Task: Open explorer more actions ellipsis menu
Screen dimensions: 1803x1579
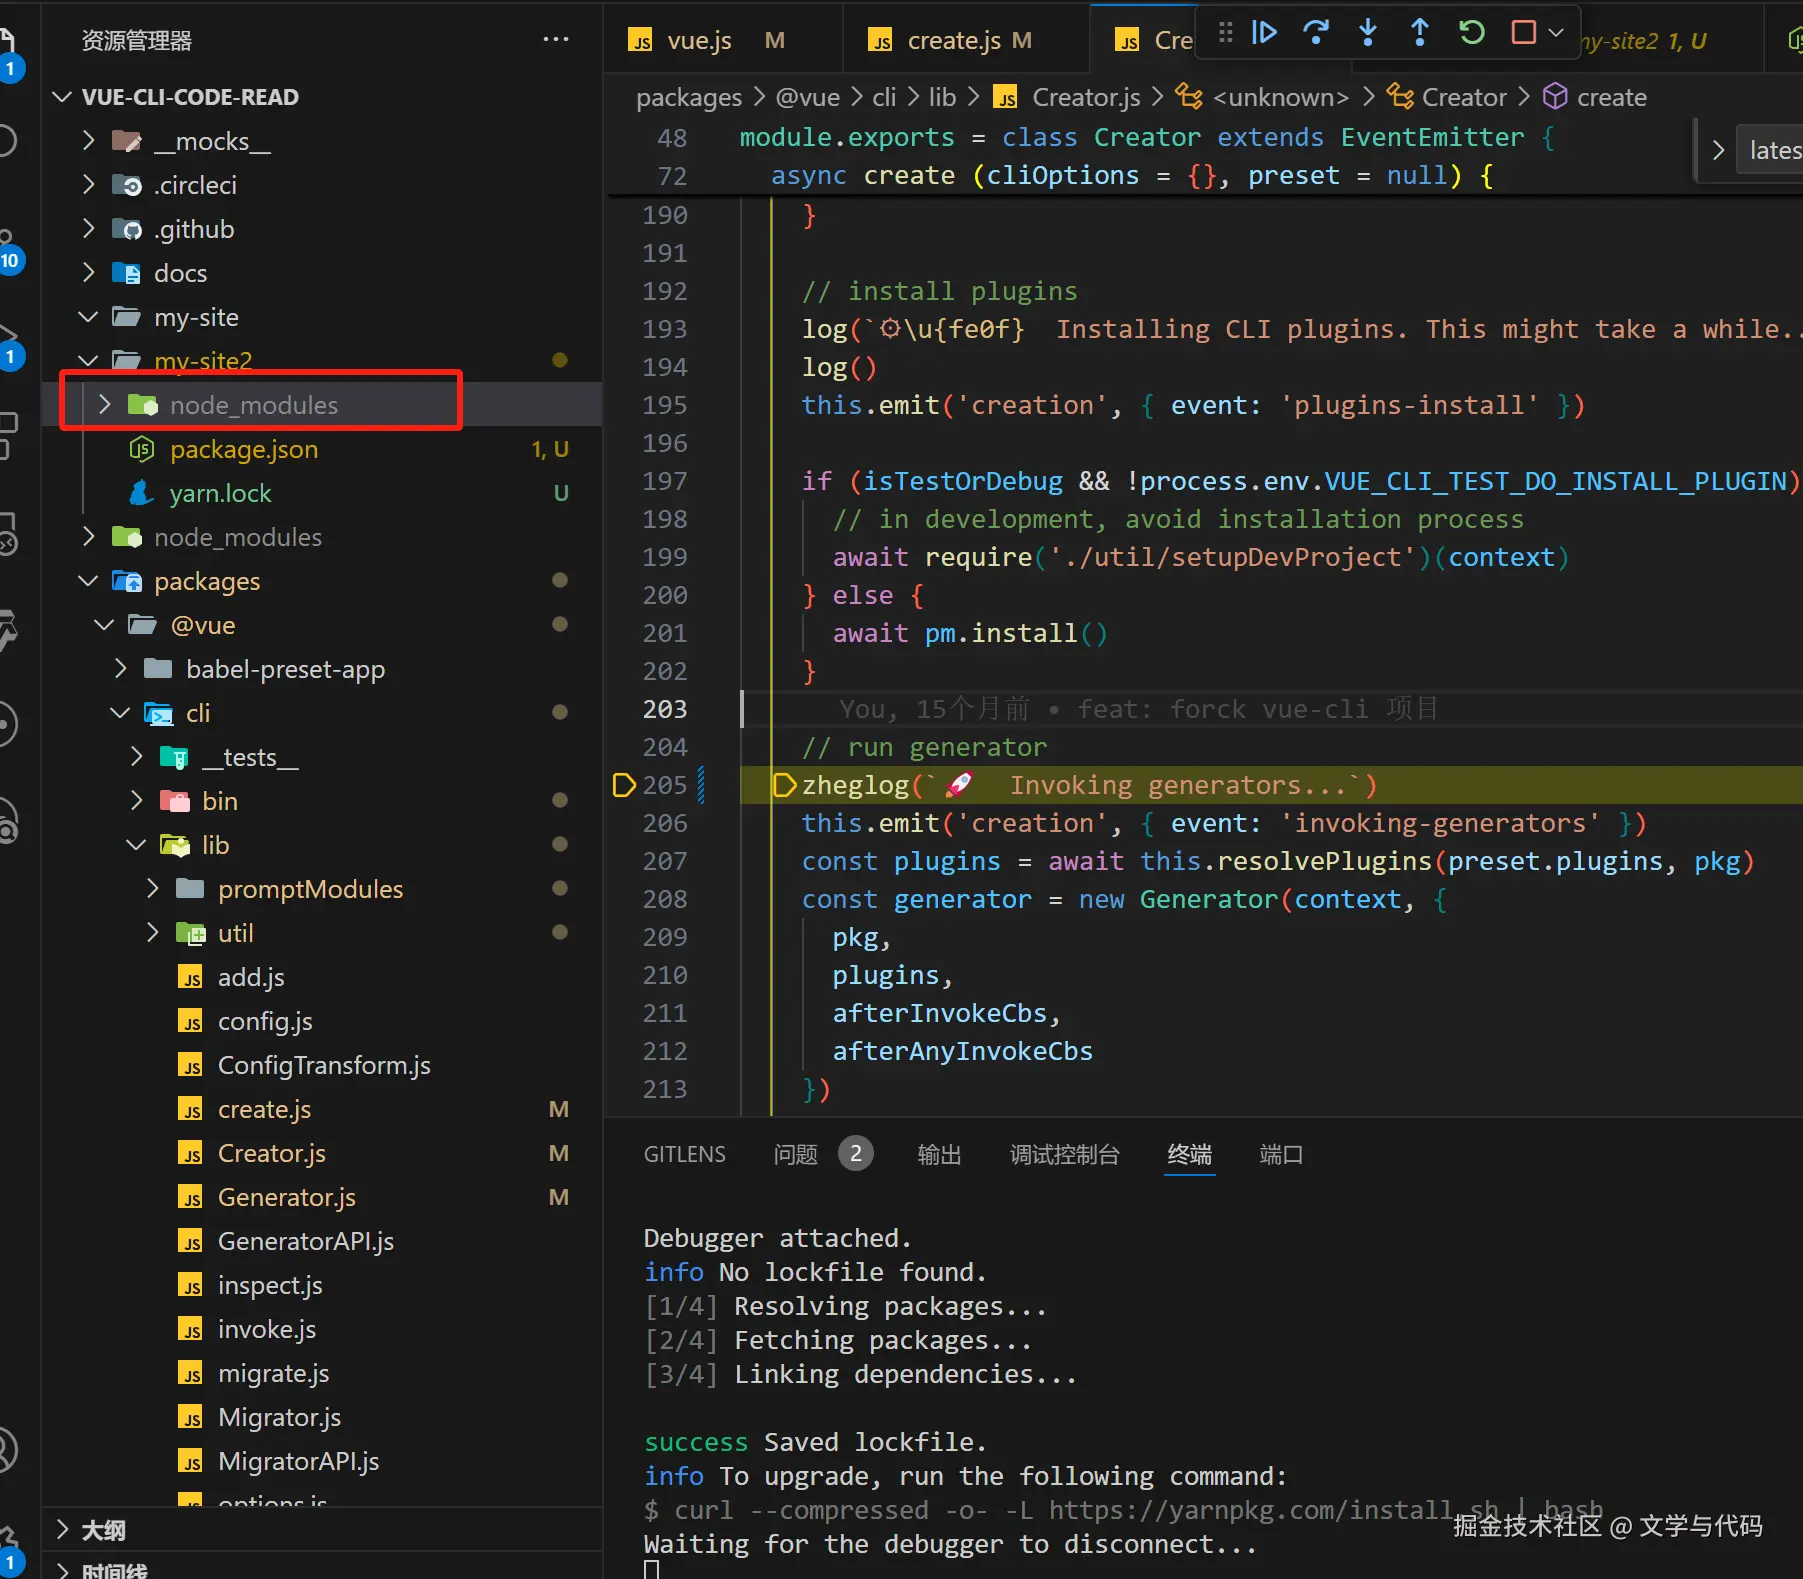Action: click(x=555, y=40)
